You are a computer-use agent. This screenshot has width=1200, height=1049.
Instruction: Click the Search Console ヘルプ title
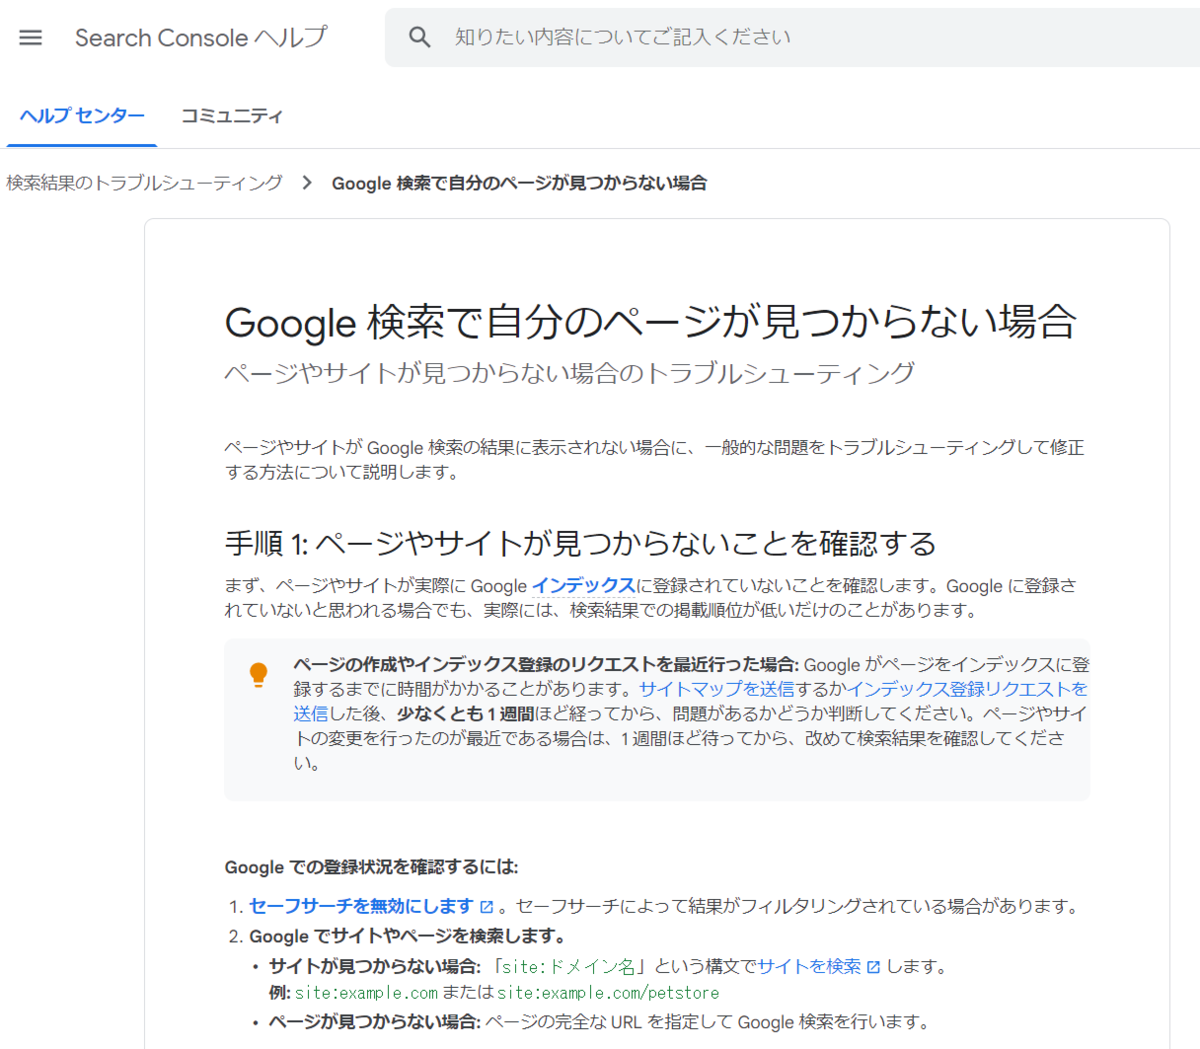[201, 38]
